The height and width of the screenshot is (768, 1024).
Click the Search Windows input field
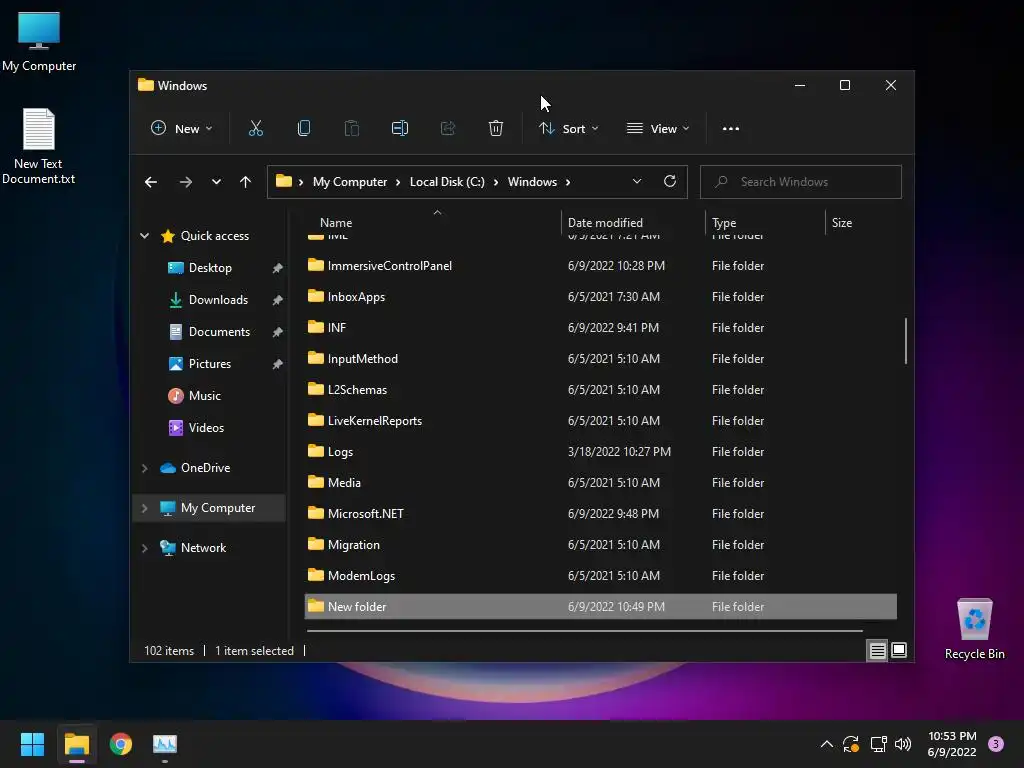pos(801,182)
